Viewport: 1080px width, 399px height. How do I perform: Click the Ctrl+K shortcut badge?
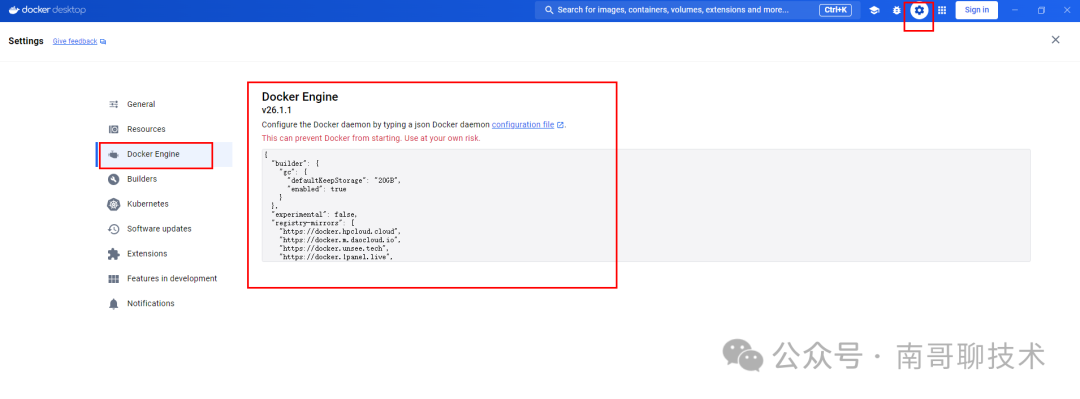tap(835, 10)
